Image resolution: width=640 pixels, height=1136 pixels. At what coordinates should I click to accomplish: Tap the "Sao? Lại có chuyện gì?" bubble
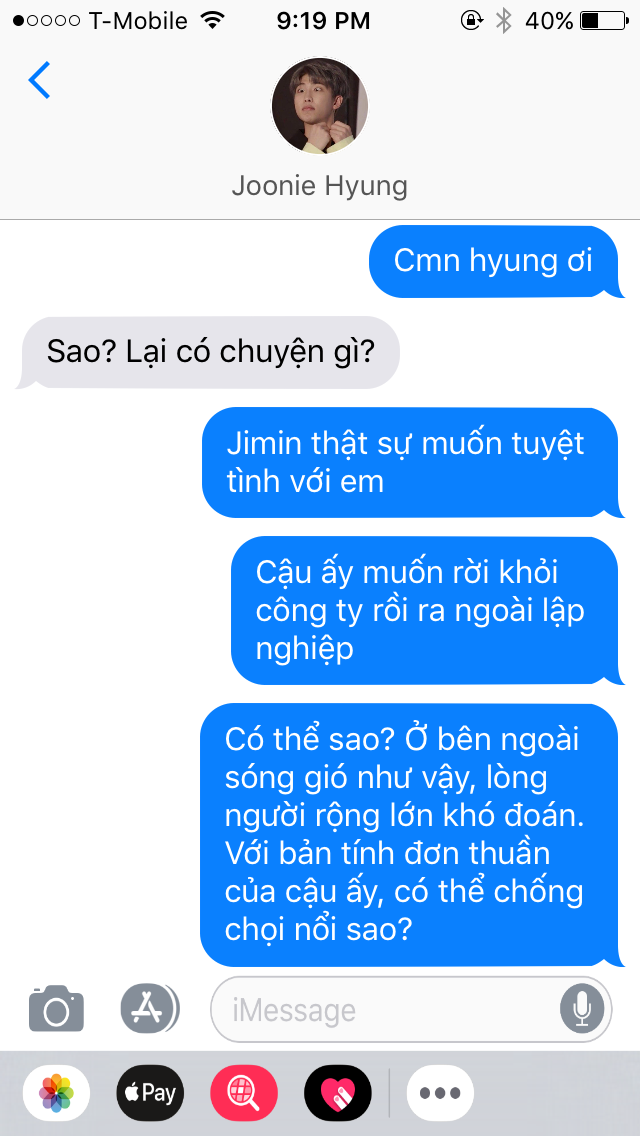point(208,353)
